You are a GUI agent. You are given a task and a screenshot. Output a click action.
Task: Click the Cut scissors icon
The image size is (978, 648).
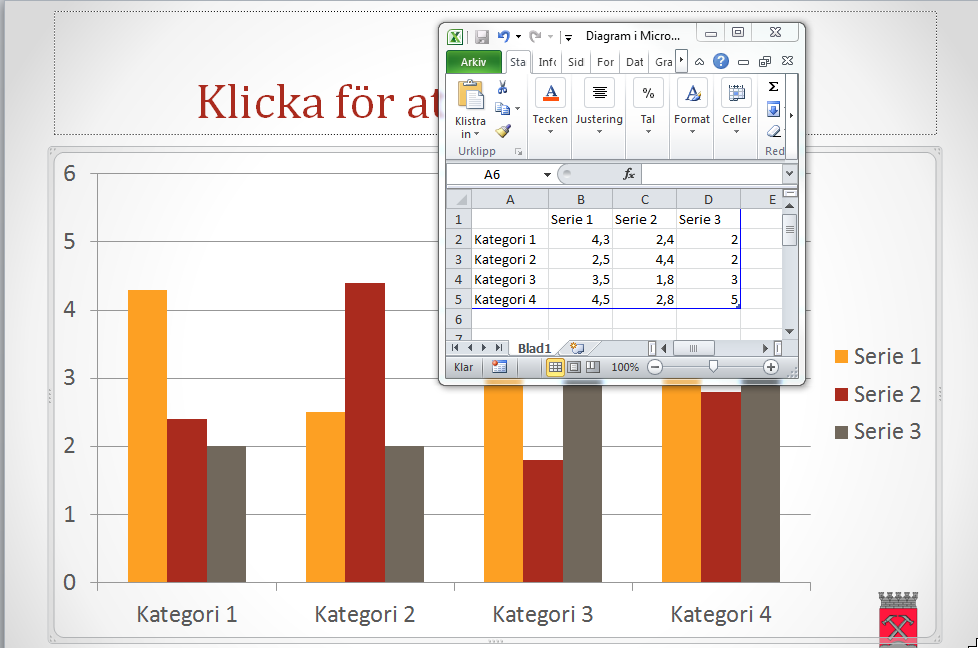(x=502, y=87)
